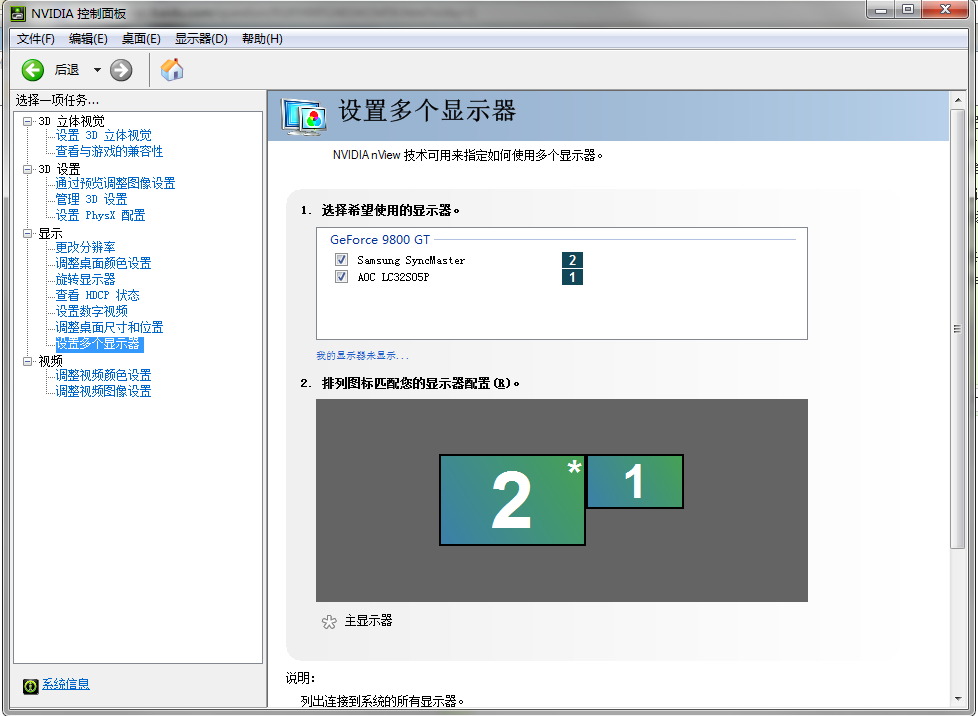This screenshot has width=978, height=716.
Task: Open 管理 3D 设置 page
Action: pos(91,200)
